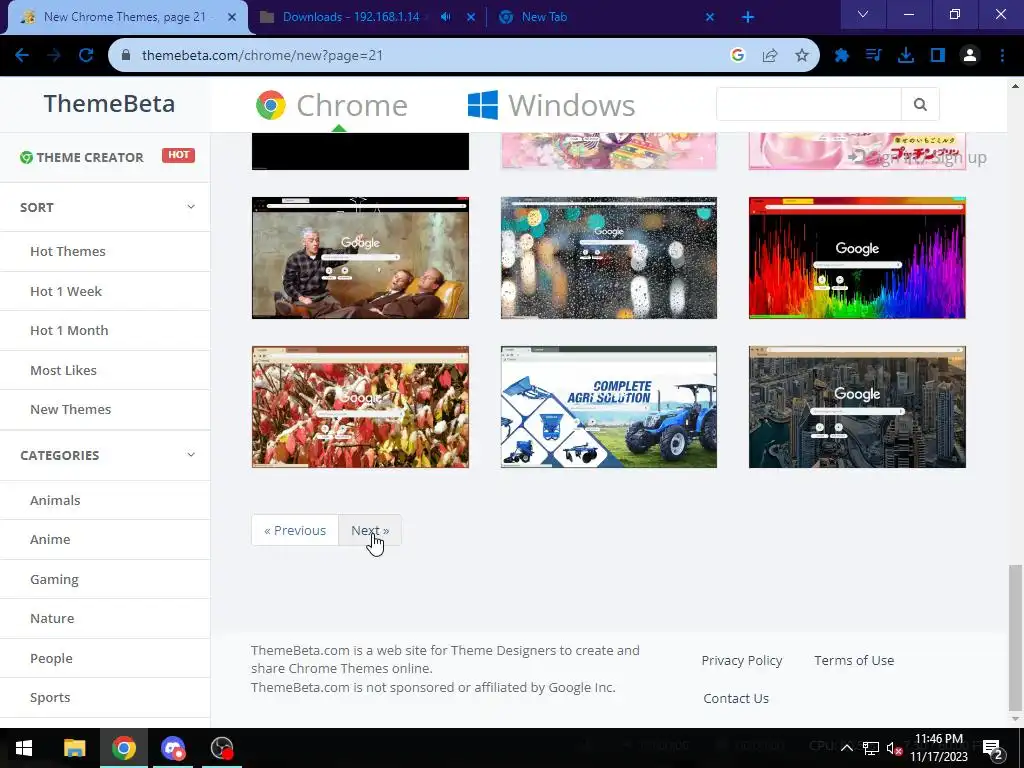Mute the Downloads tab audio icon
1024x768 pixels.
pyautogui.click(x=445, y=17)
